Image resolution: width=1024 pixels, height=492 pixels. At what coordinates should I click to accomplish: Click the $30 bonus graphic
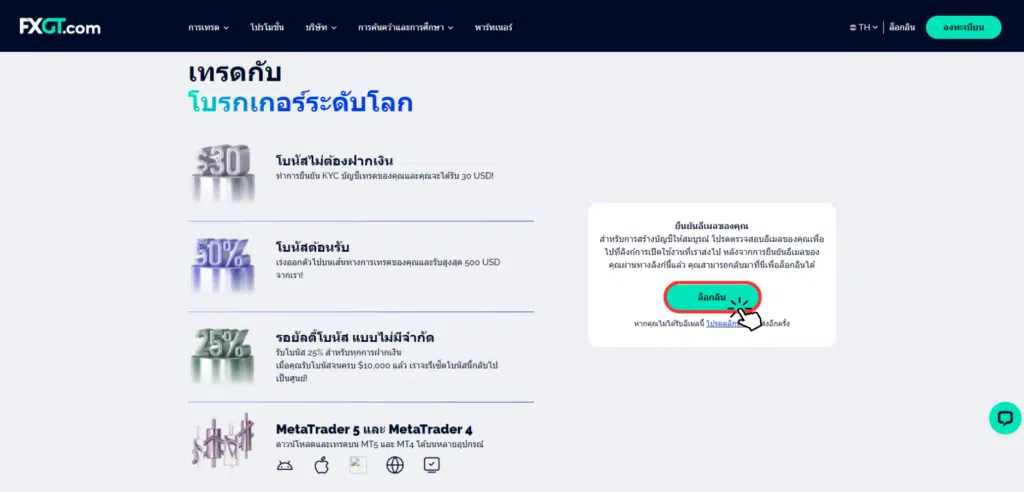coord(223,173)
